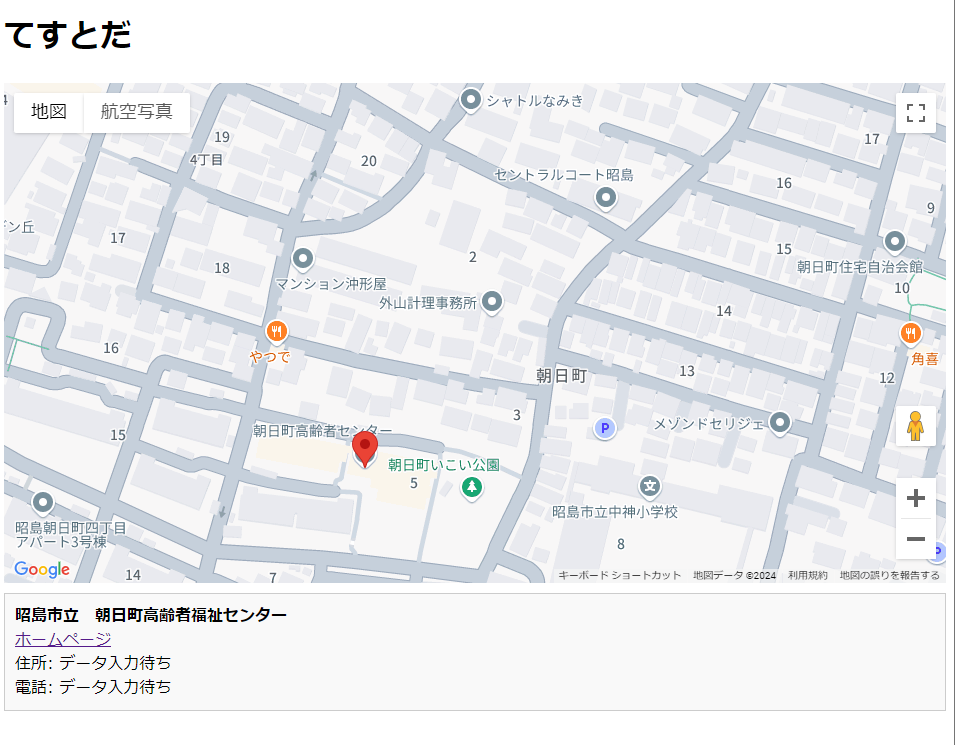The image size is (955, 745).
Task: Switch to 地図 map view
Action: coord(49,112)
